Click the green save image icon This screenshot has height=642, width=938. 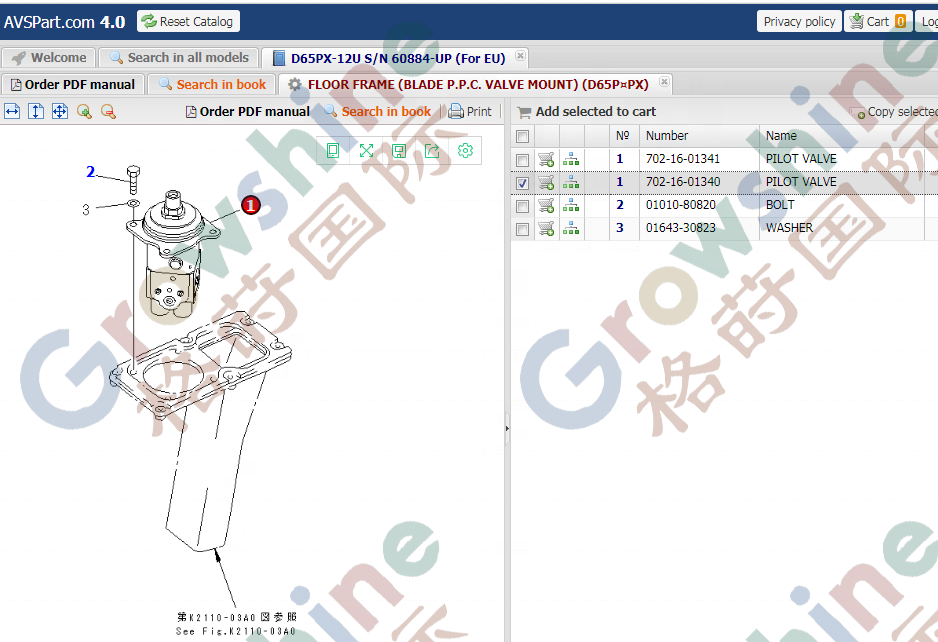pos(399,151)
